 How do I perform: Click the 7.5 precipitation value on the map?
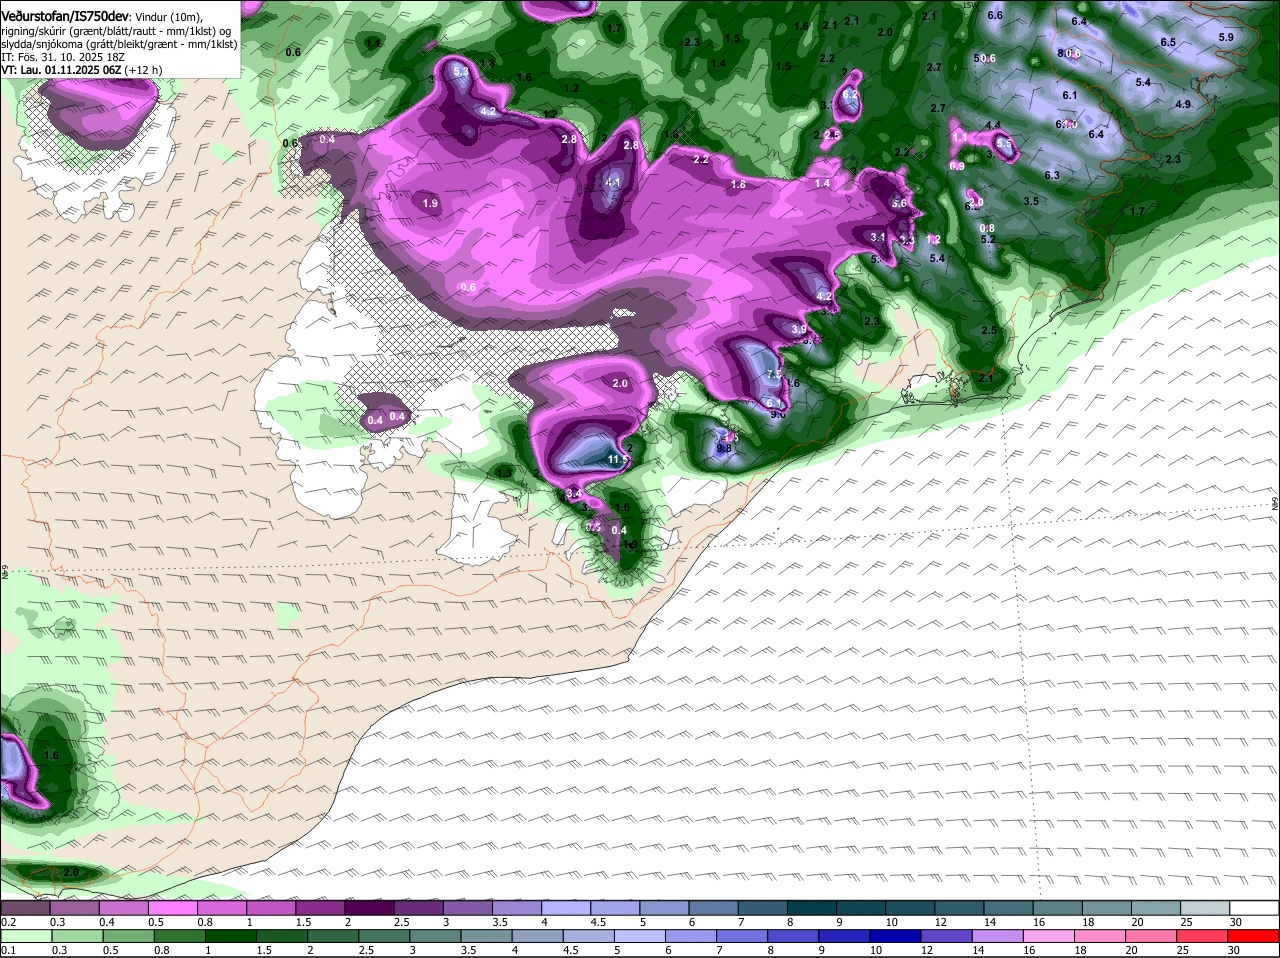point(774,374)
